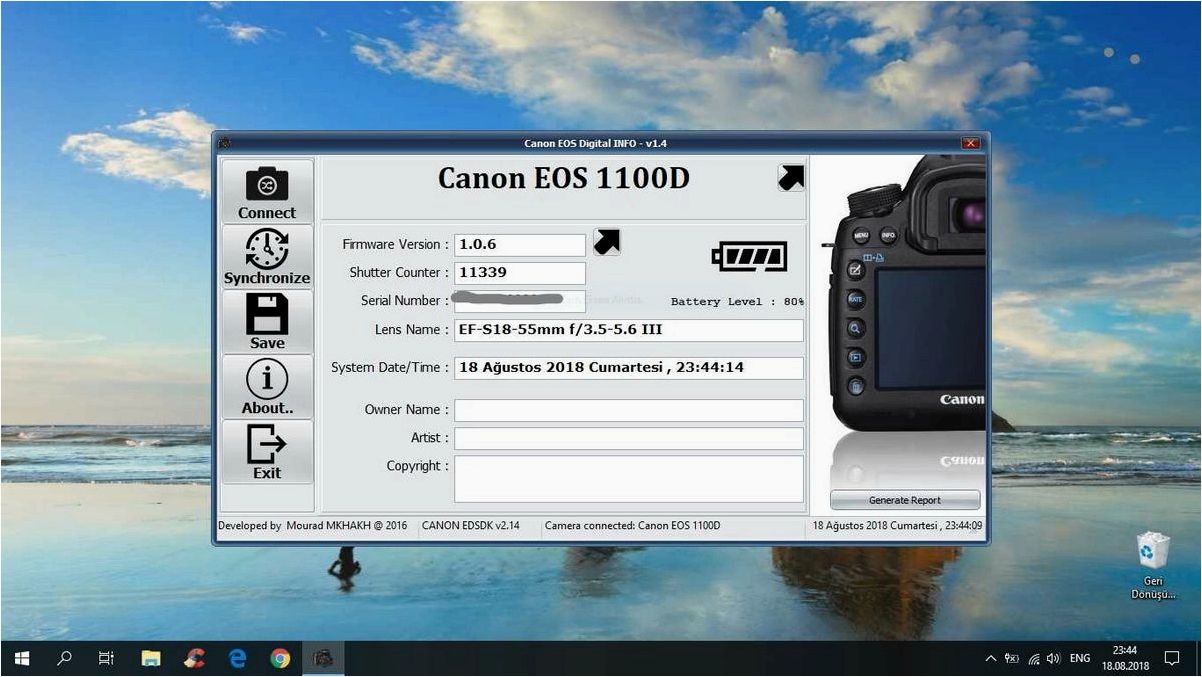This screenshot has height=677, width=1202.
Task: Exit the application via Exit button
Action: pyautogui.click(x=267, y=451)
